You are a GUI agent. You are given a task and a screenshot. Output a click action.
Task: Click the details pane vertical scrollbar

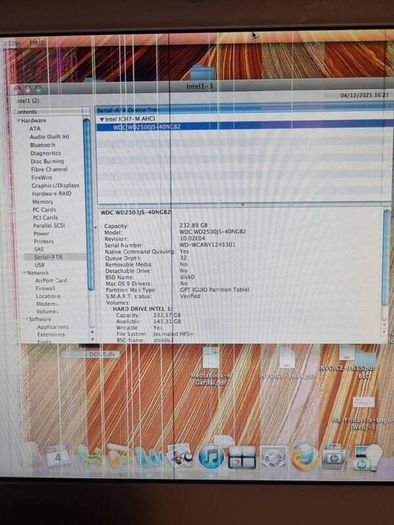[386, 258]
